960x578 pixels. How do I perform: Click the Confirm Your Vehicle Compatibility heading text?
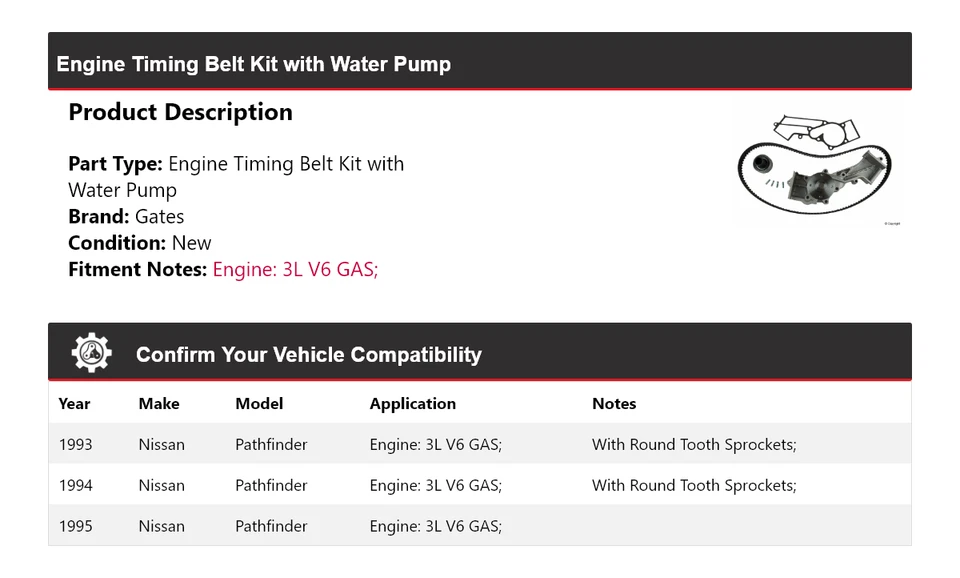[x=308, y=355]
